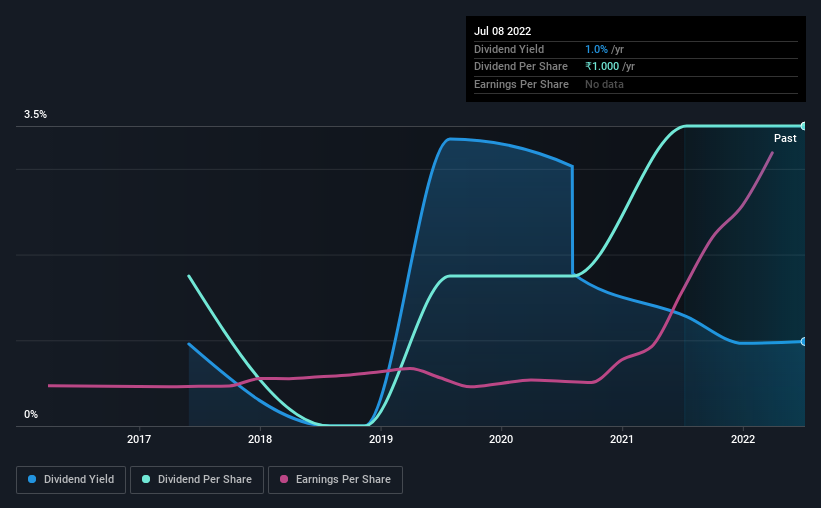The width and height of the screenshot is (821, 508).
Task: Select the 2021 axis label
Action: tap(622, 439)
